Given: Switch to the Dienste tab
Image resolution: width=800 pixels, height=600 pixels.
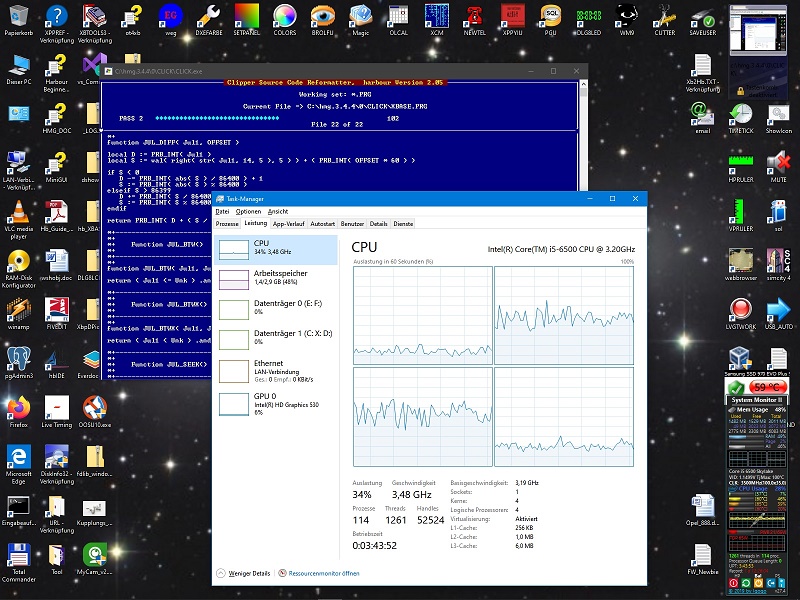Looking at the screenshot, I should [x=403, y=223].
